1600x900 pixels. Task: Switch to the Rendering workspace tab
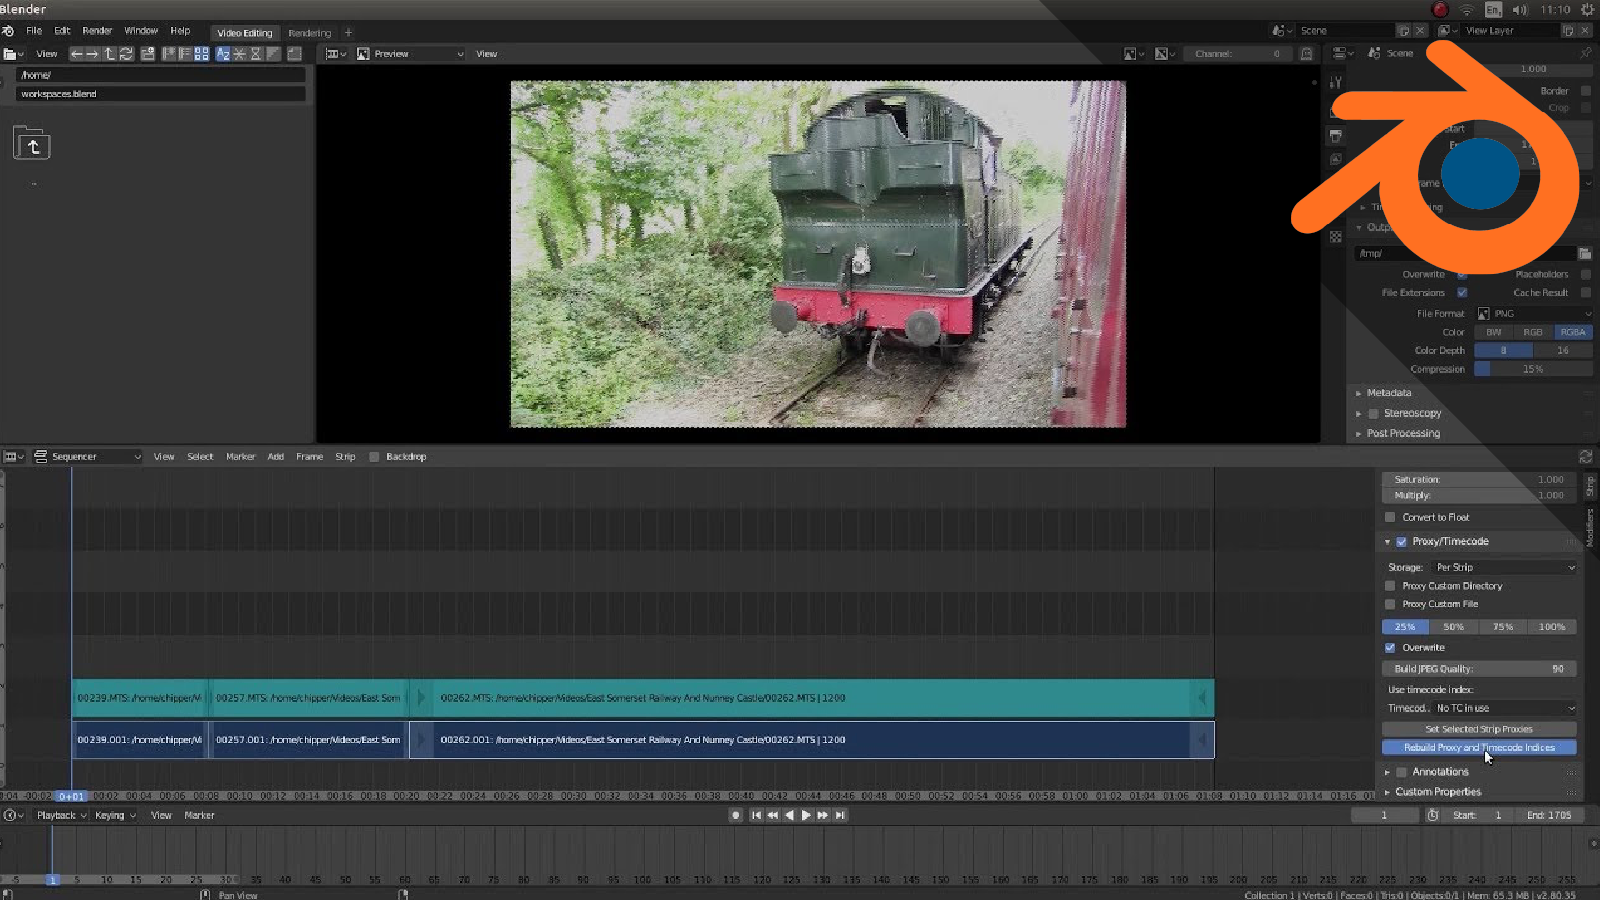pyautogui.click(x=310, y=33)
